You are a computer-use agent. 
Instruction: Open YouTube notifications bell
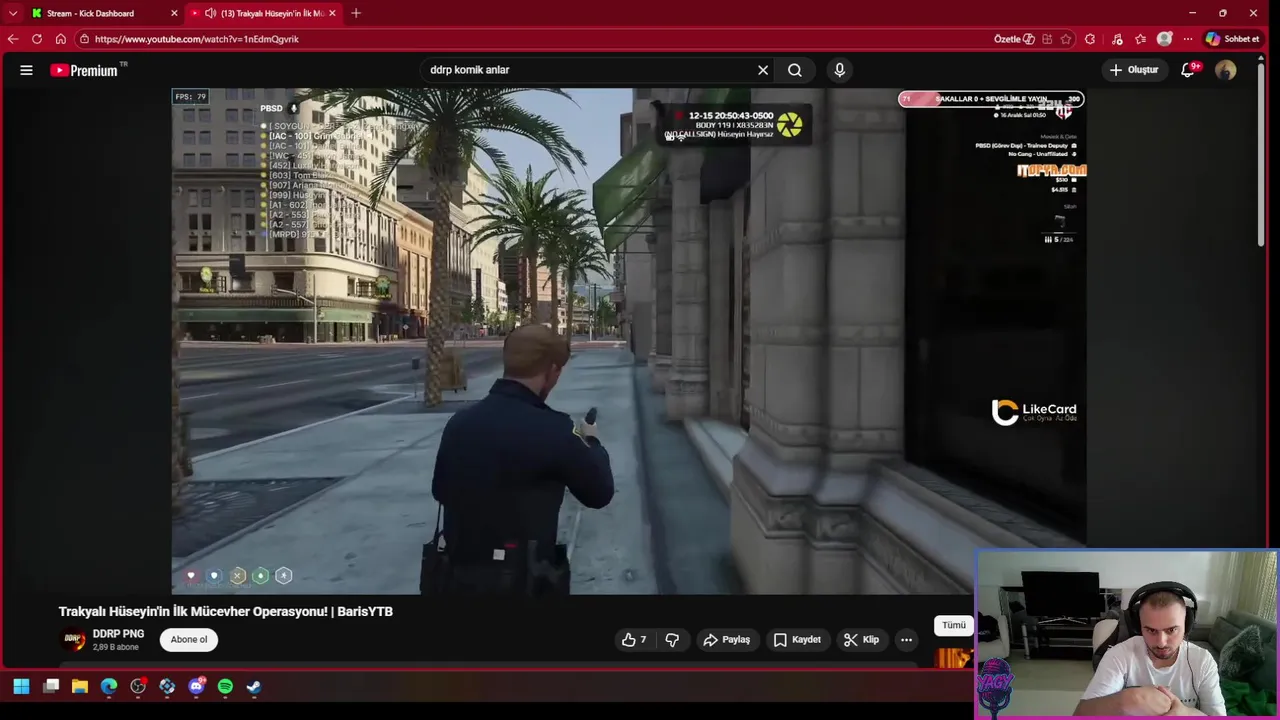pos(1188,70)
